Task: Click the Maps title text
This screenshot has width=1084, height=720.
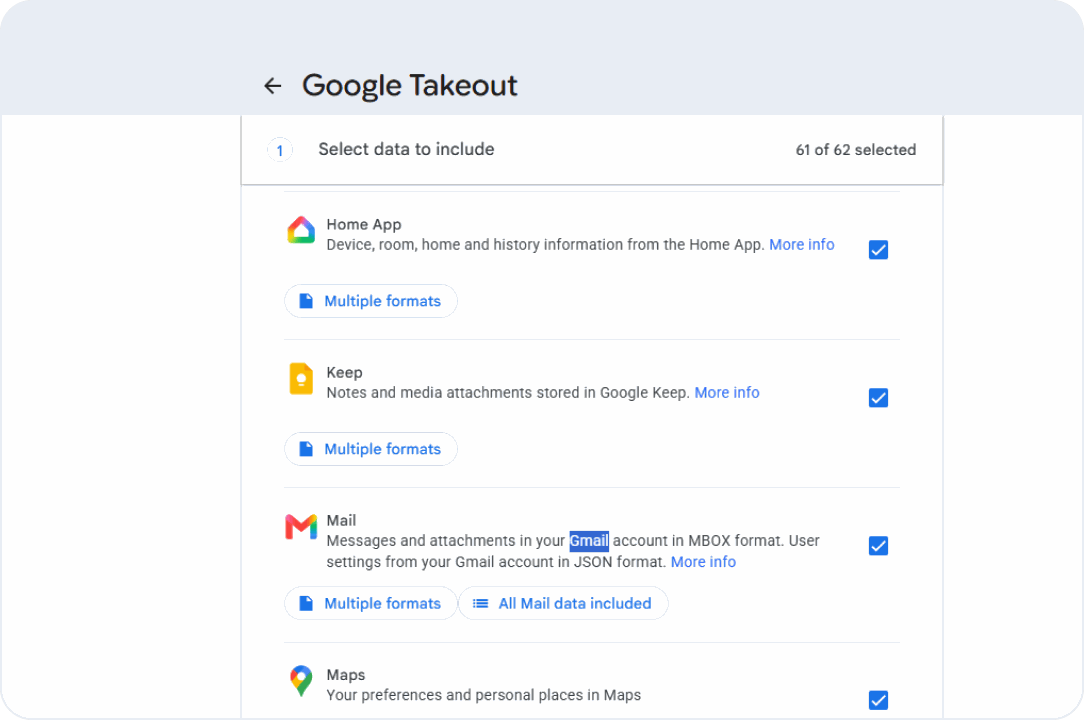Action: (x=346, y=675)
